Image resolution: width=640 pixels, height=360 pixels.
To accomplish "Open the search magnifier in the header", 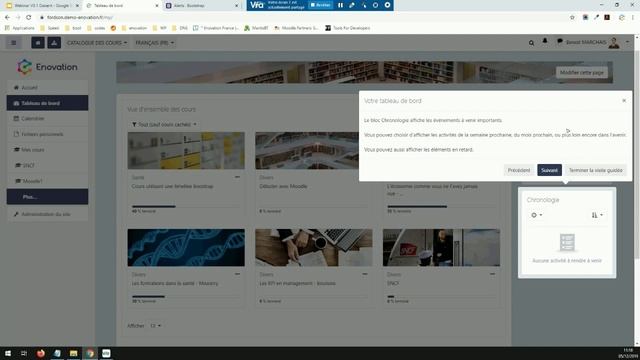I will point(531,42).
